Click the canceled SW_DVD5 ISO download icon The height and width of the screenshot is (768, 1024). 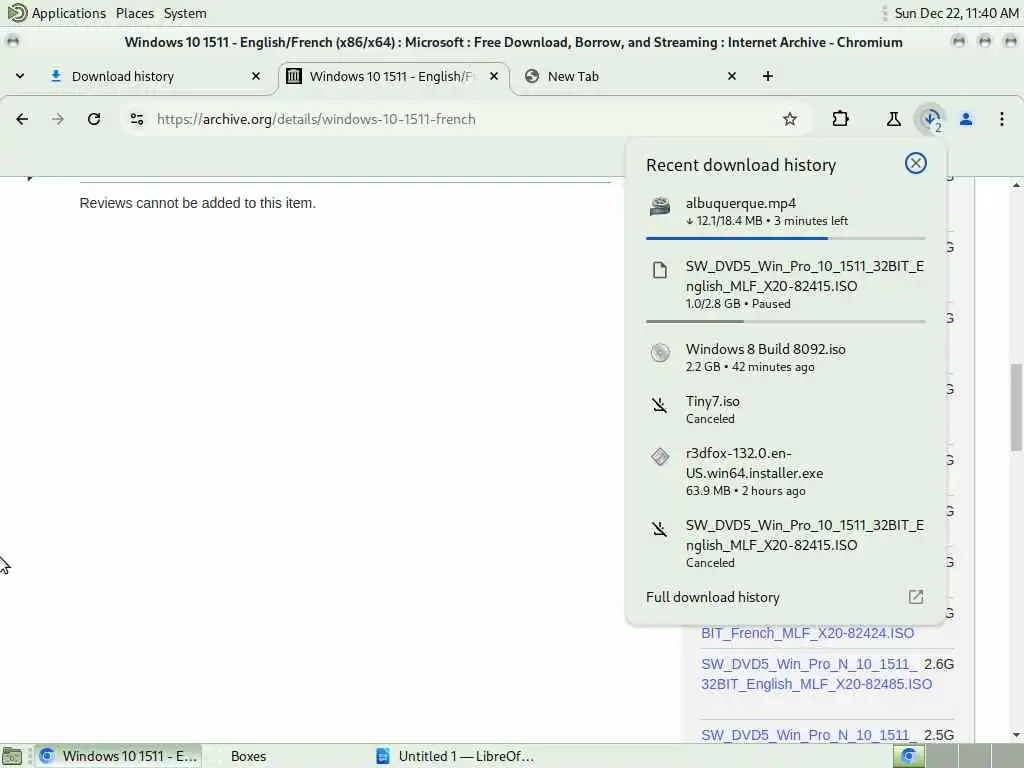point(660,529)
